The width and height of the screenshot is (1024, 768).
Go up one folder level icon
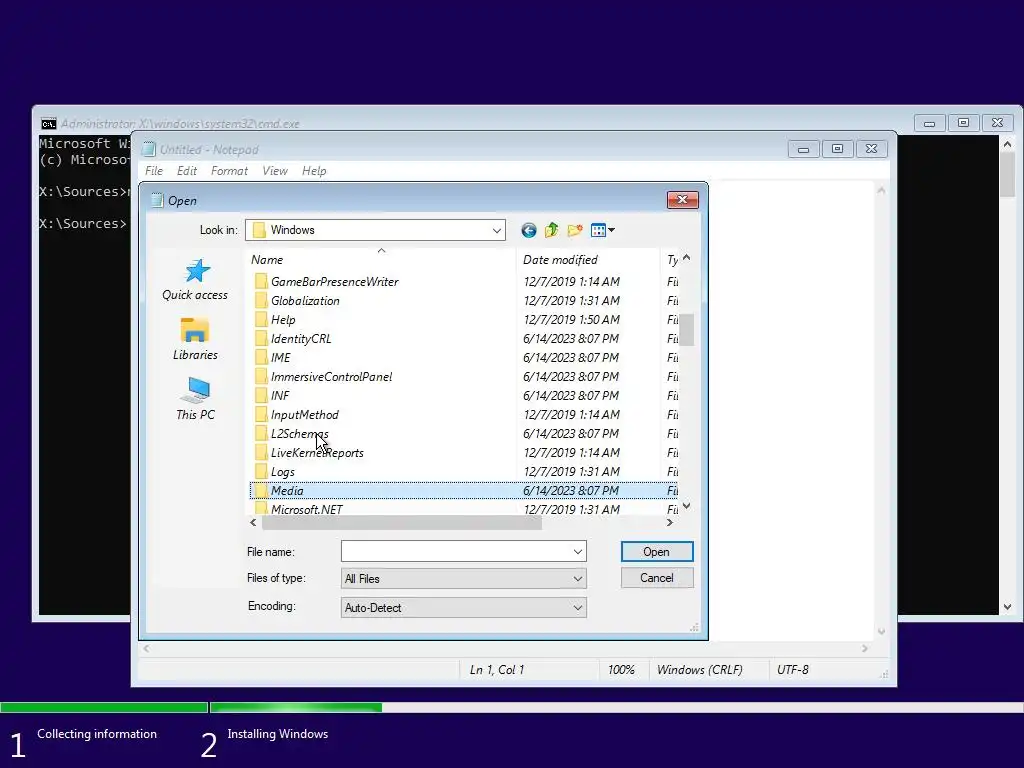point(551,230)
